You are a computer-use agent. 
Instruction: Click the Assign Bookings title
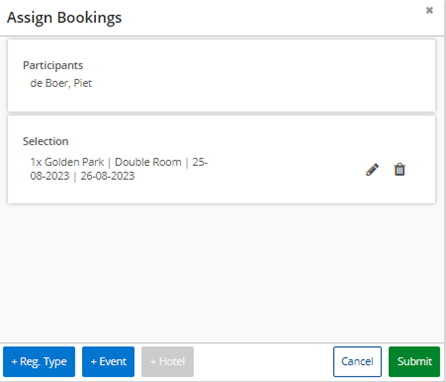(64, 18)
